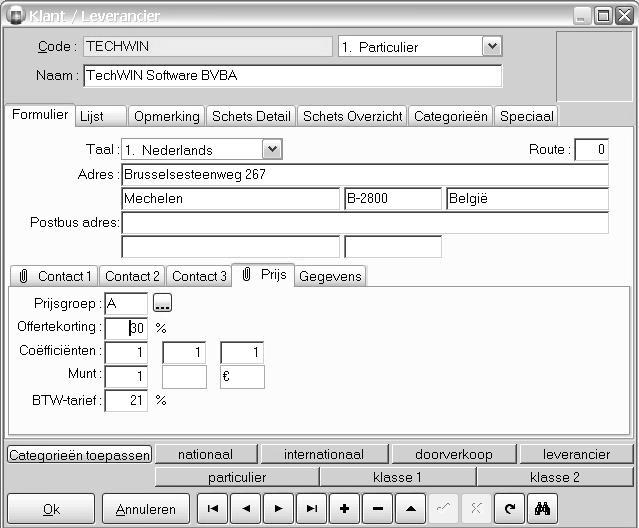Click the Prijsgroep field

(x=126, y=304)
